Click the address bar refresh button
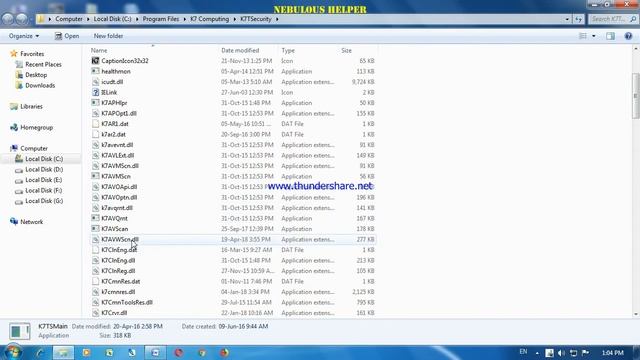The image size is (640, 360). pos(579,19)
